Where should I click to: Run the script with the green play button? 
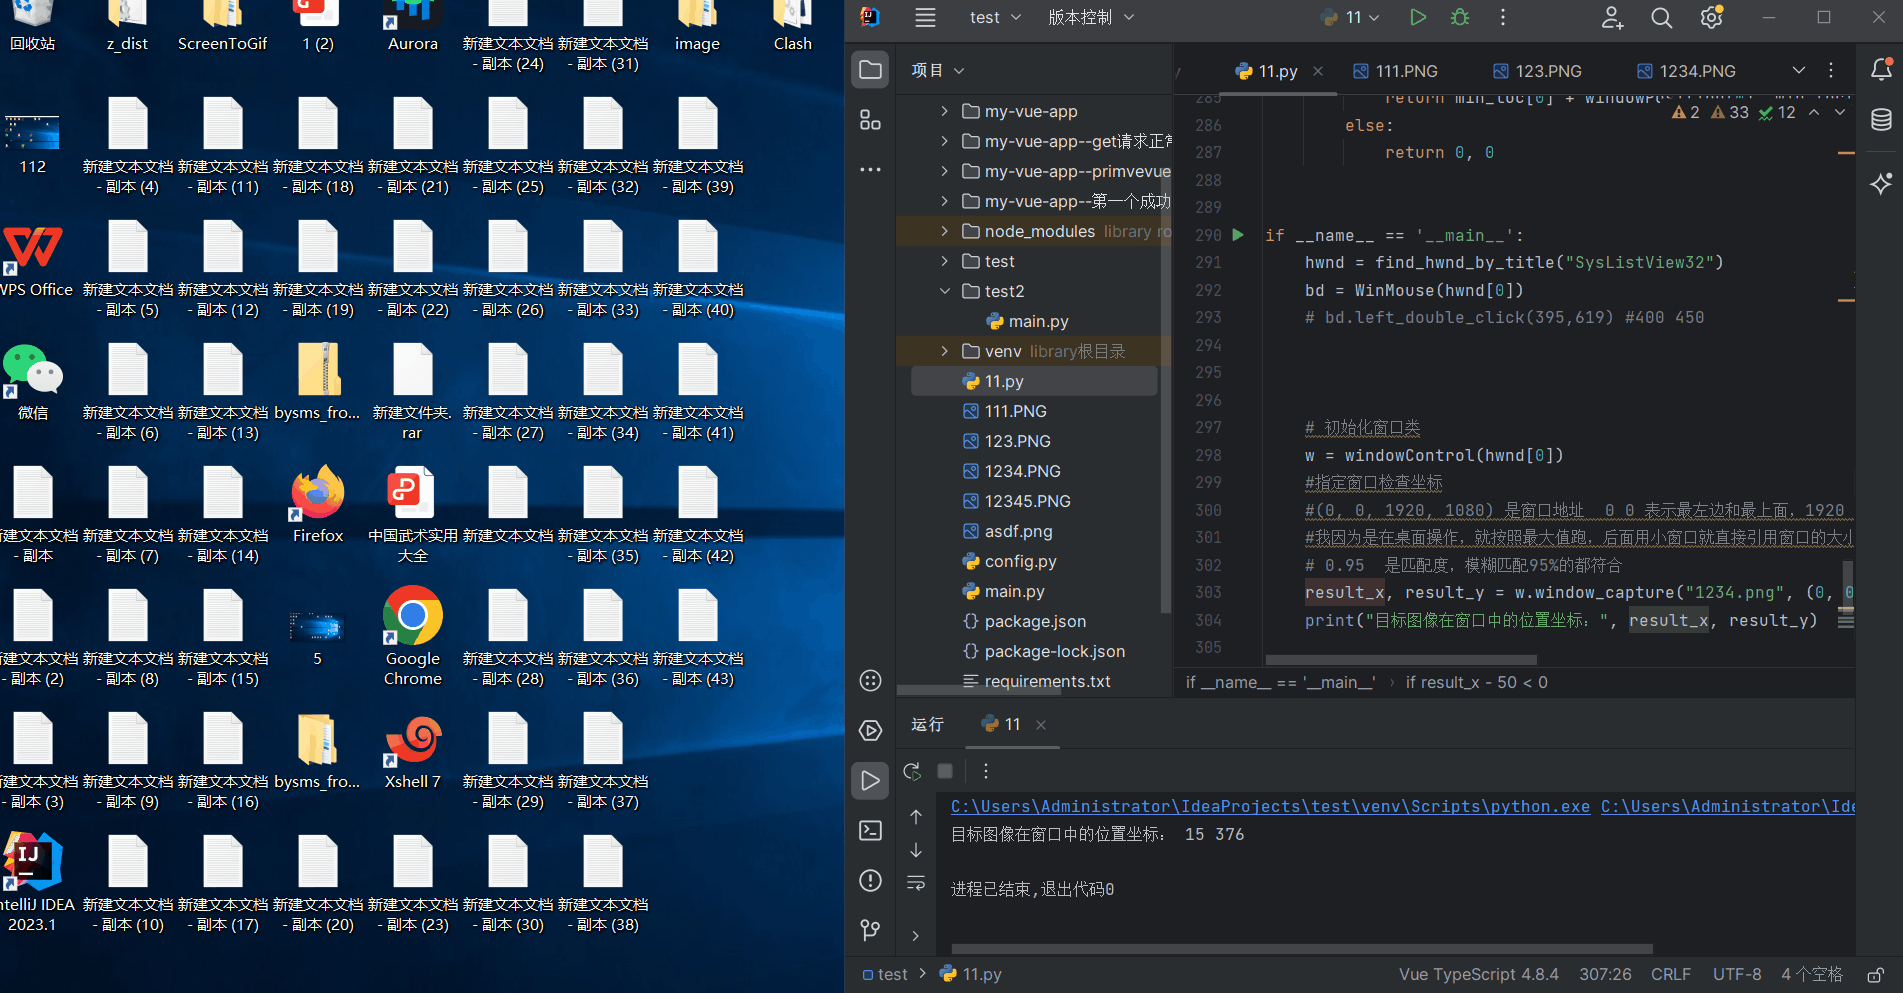click(1417, 17)
